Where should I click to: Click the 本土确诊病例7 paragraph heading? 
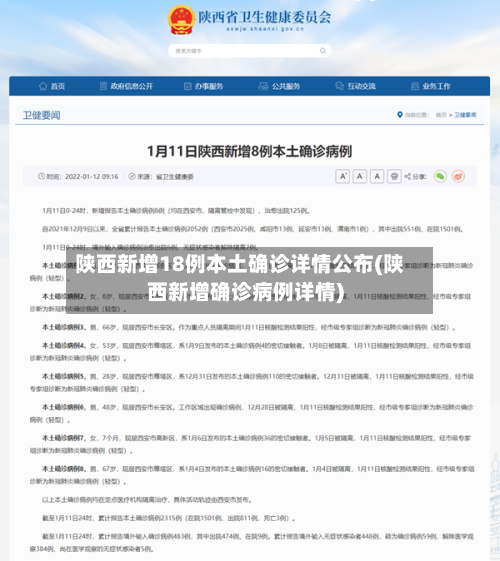(64, 438)
